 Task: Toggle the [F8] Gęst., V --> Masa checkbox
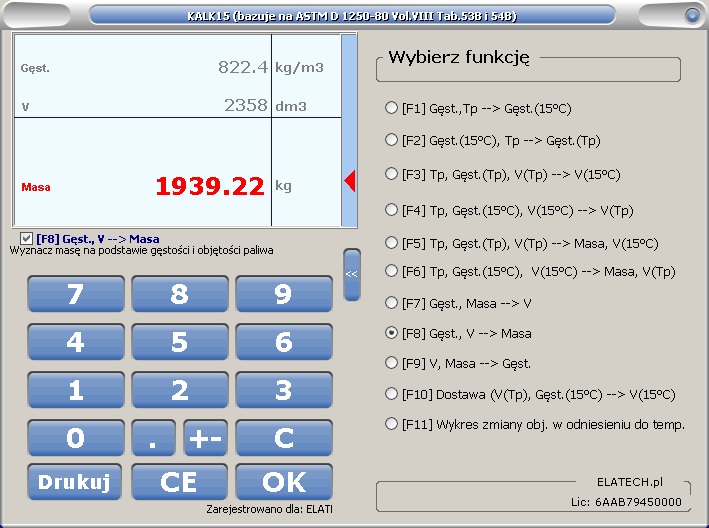tap(26, 239)
